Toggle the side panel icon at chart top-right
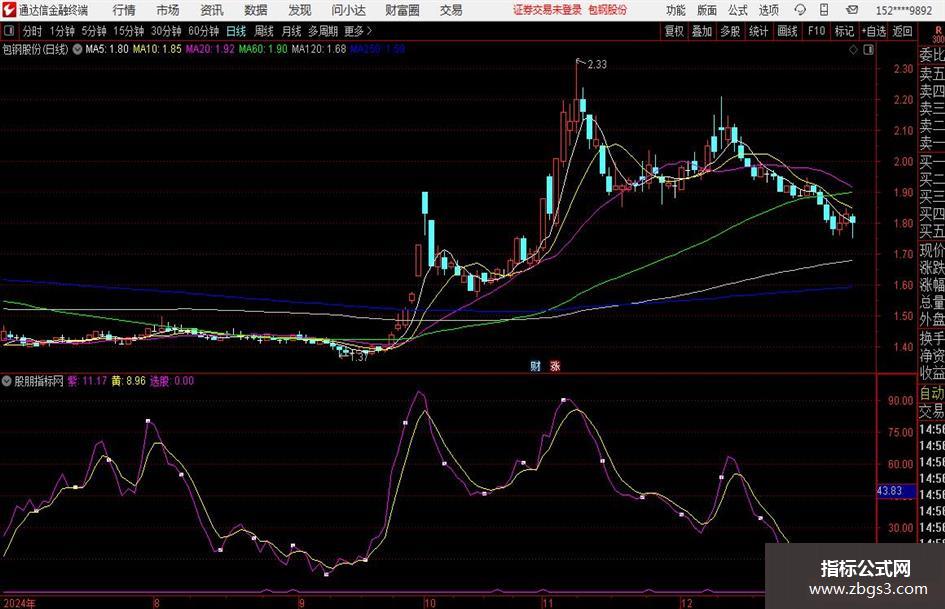 tap(868, 50)
